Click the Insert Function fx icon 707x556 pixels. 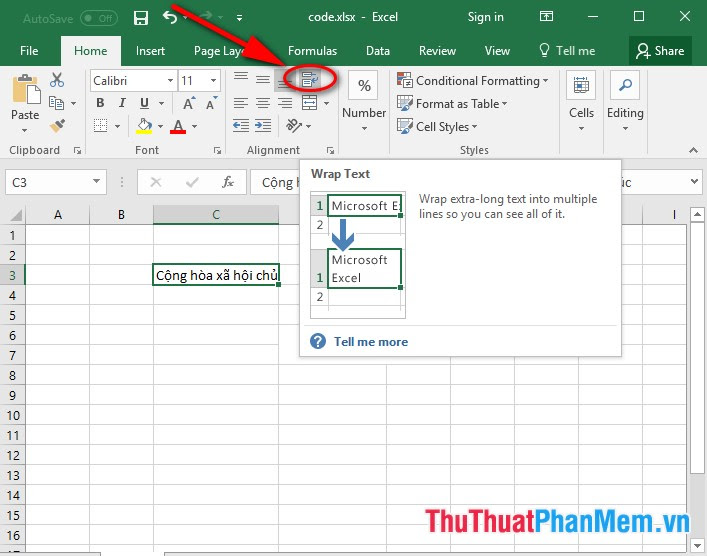(x=228, y=182)
